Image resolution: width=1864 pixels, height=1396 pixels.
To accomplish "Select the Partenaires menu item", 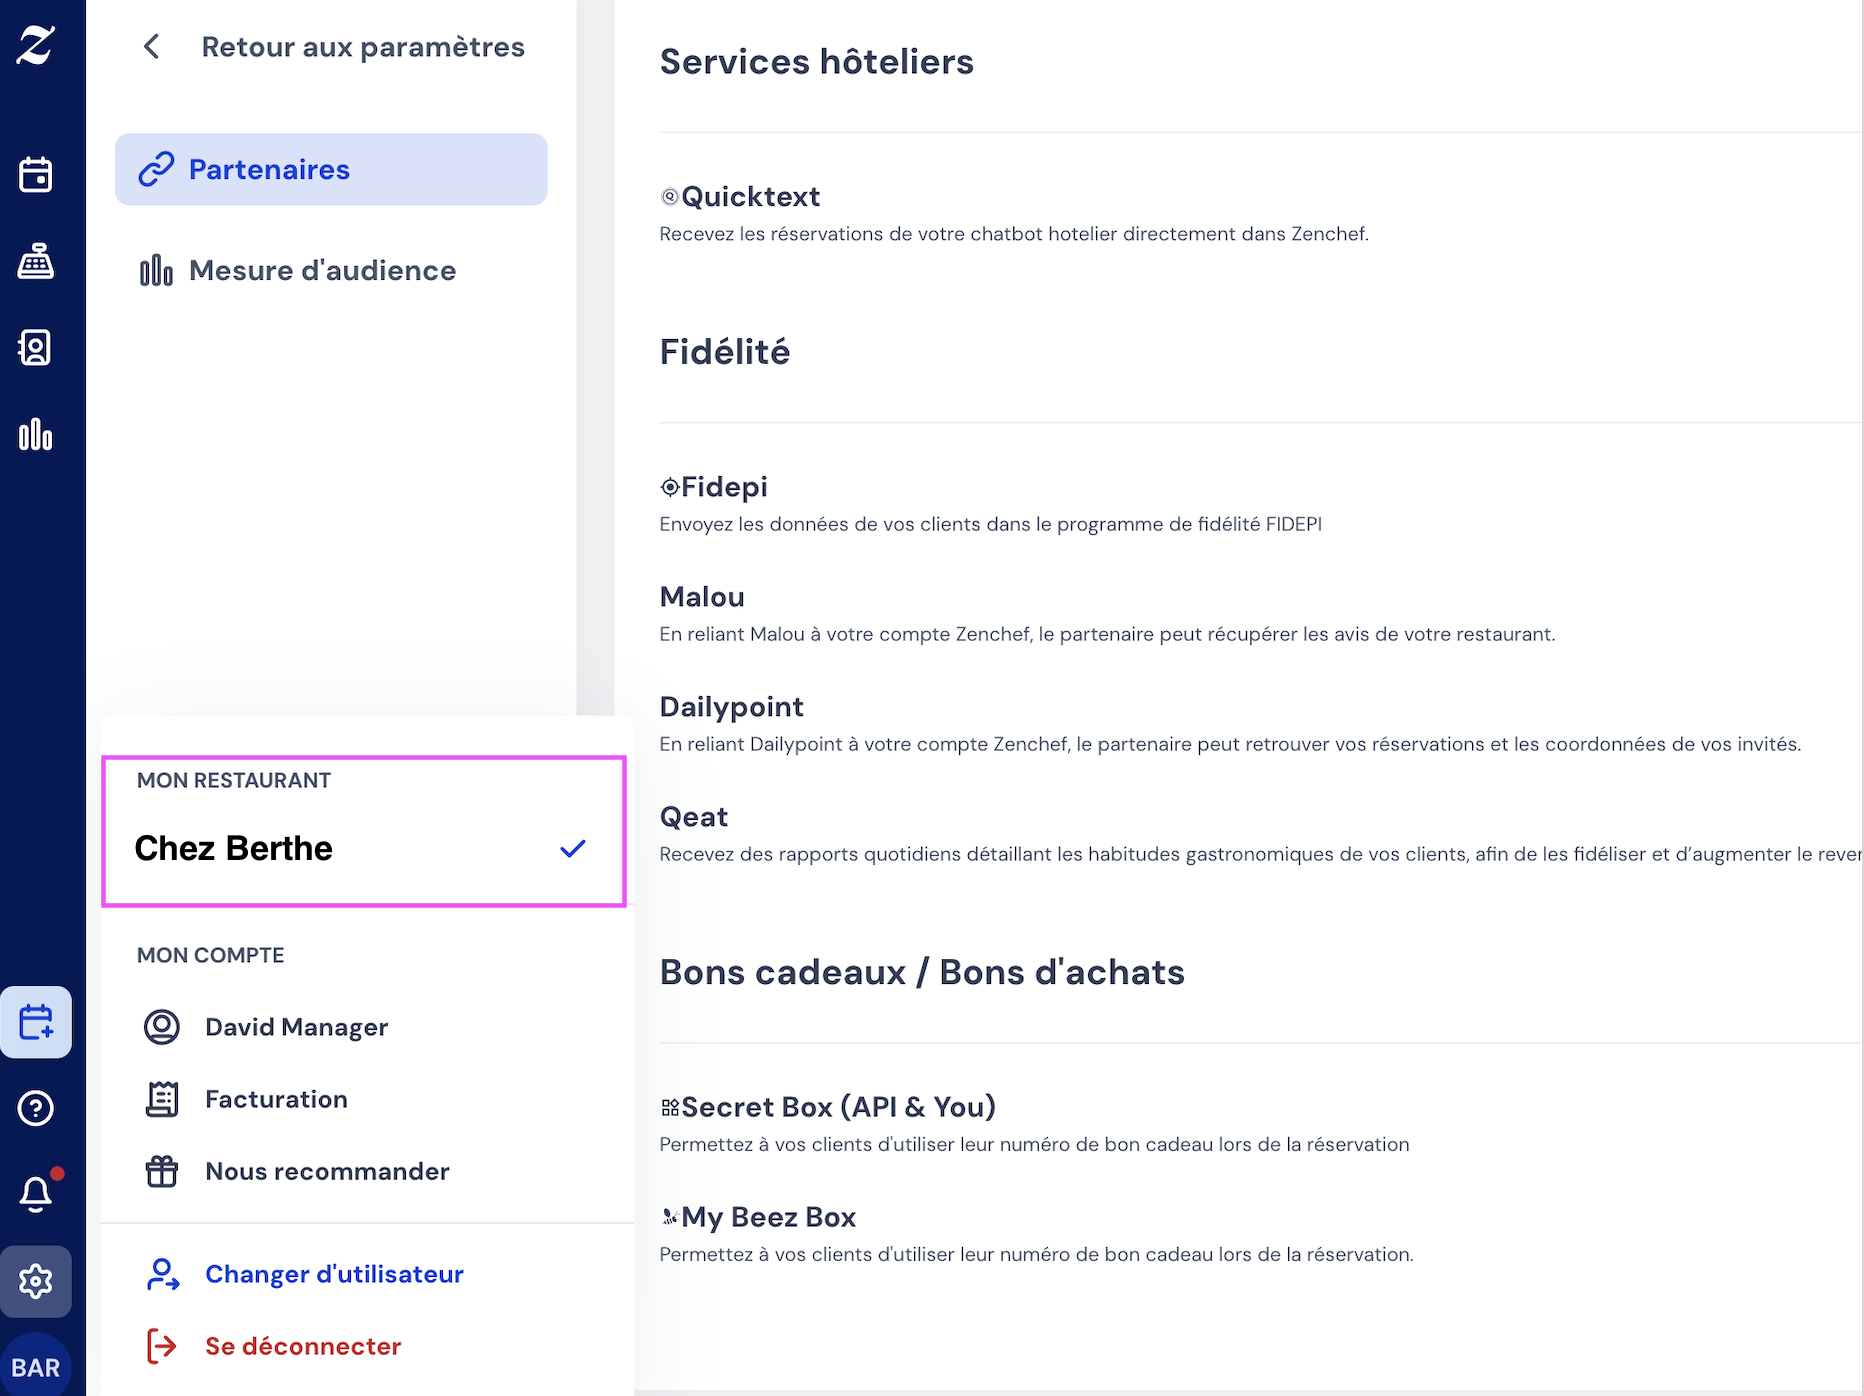I will pos(331,169).
